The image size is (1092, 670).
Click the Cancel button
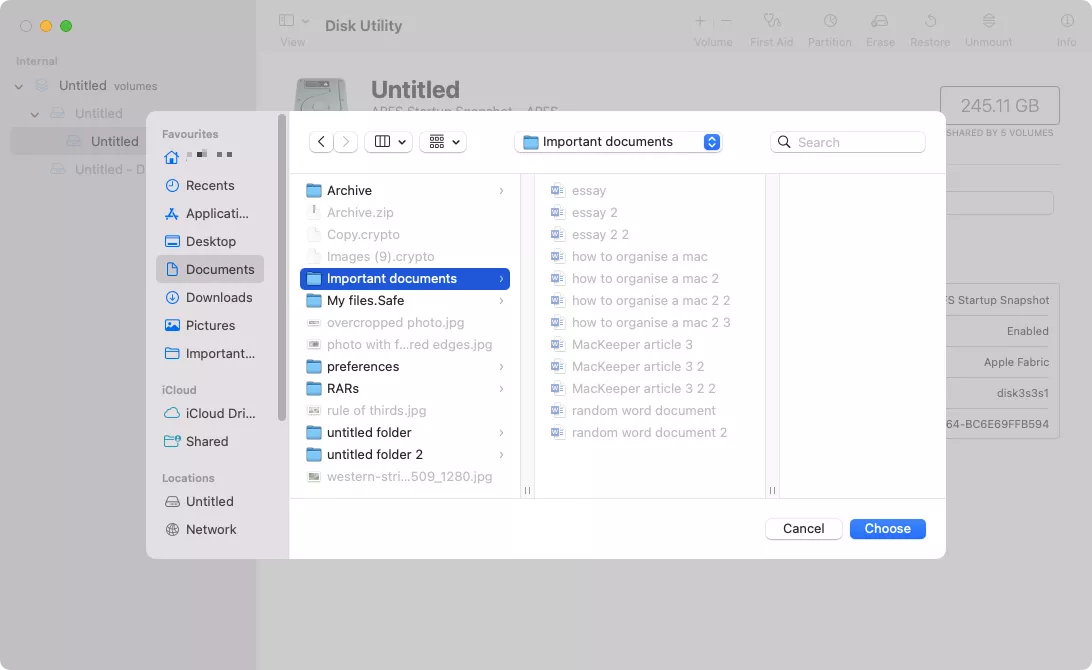tap(803, 528)
